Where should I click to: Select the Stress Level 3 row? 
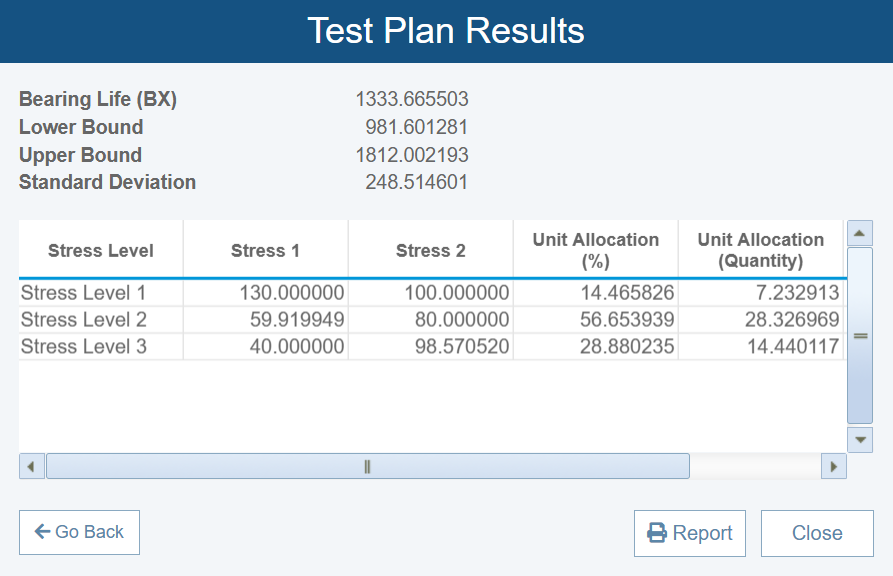coord(83,346)
